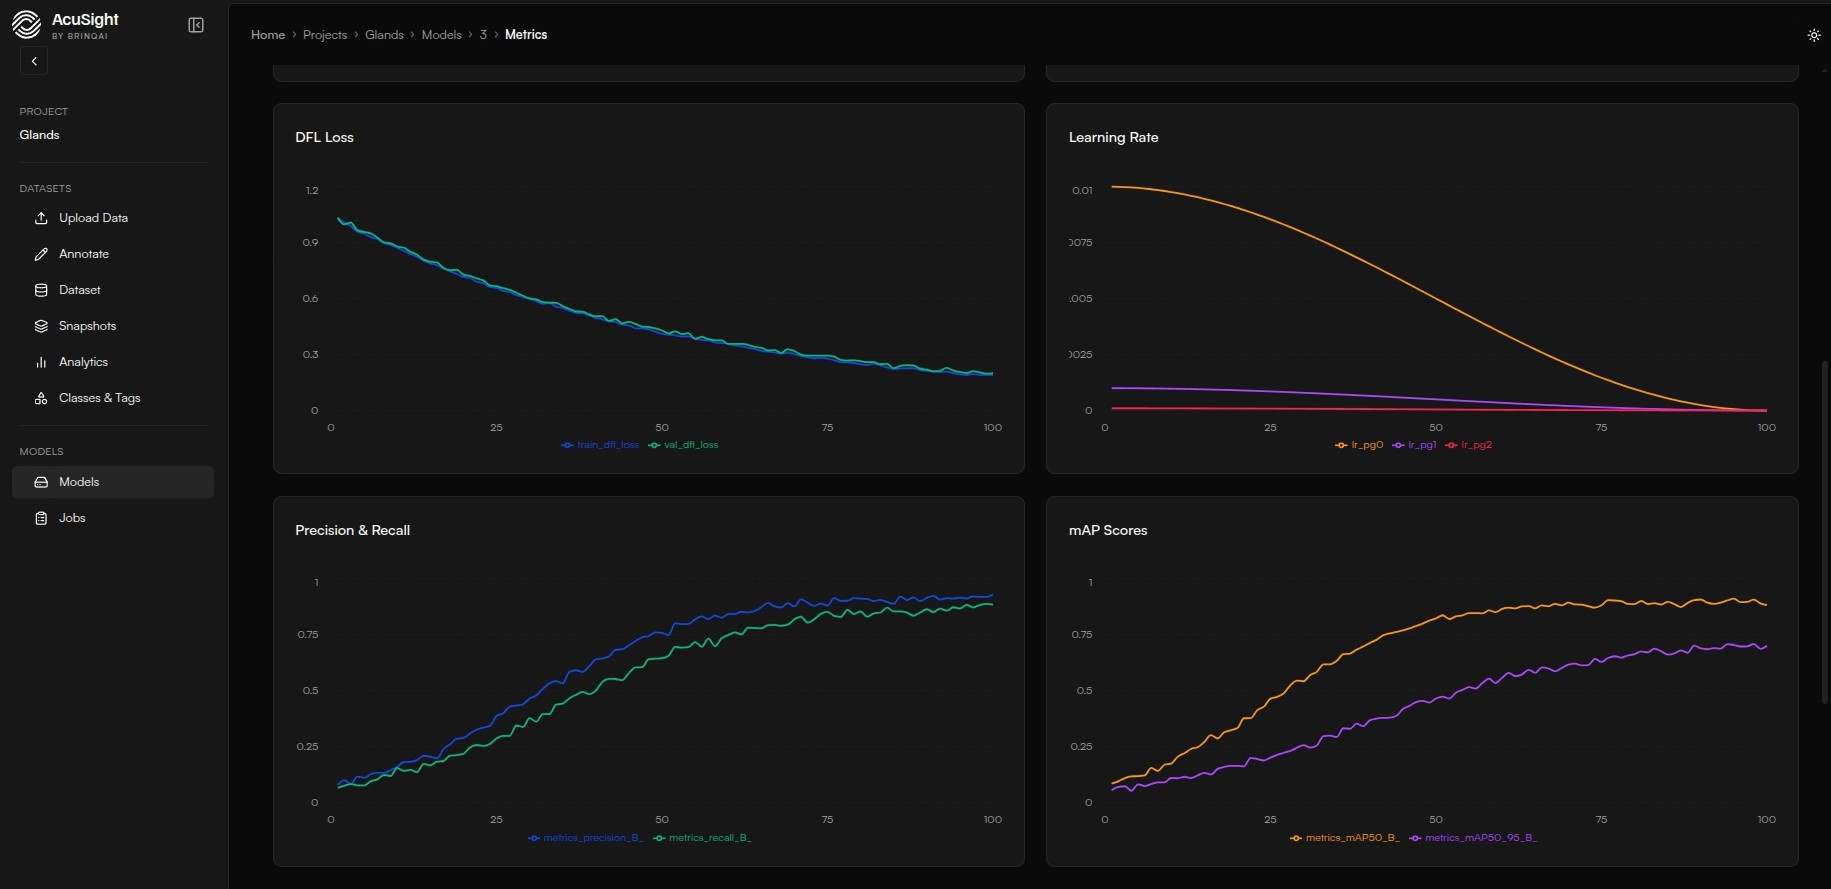Screen dimensions: 1831x889
Task: Toggle metrics_mAP50_95_B_ series in legend
Action: pyautogui.click(x=1473, y=838)
